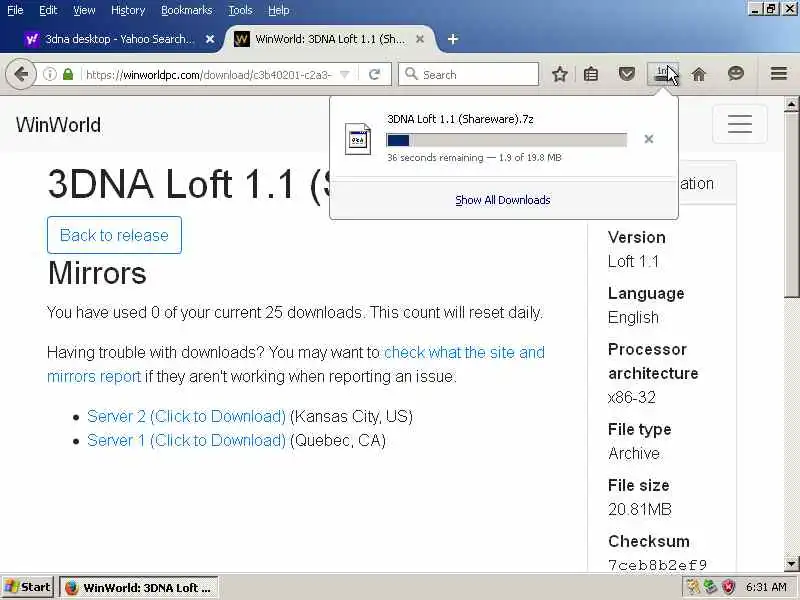Click search magnifier in search box
This screenshot has width=800, height=600.
(411, 74)
